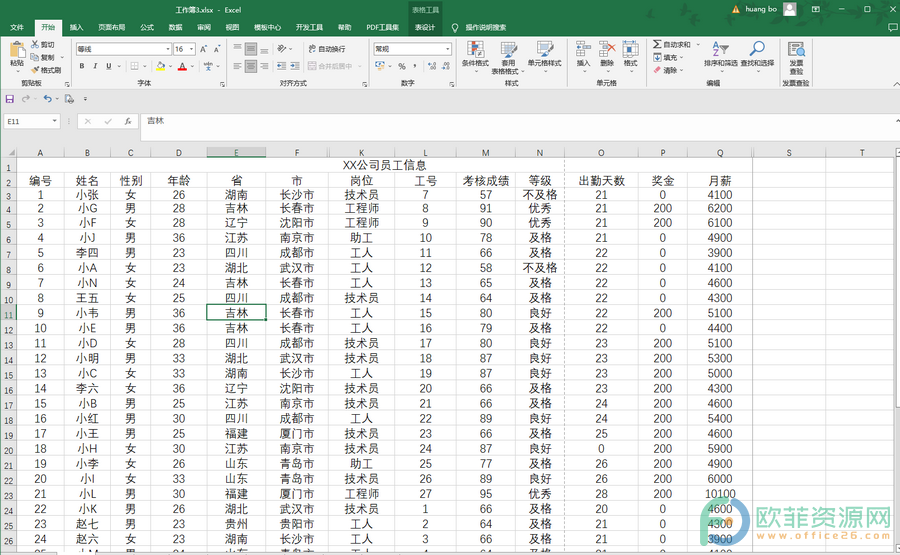Screen dimensions: 900x555
Task: Switch to the Insert (插入) tab
Action: [76, 27]
